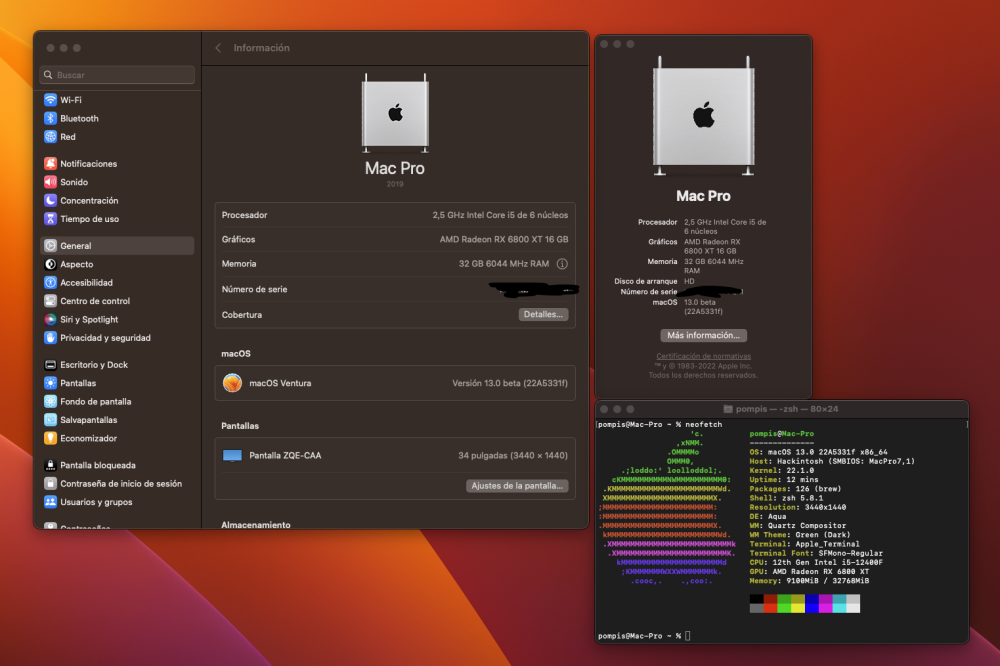This screenshot has width=1000, height=666.
Task: Click the 34 pulgadas resolution text
Action: tap(513, 455)
